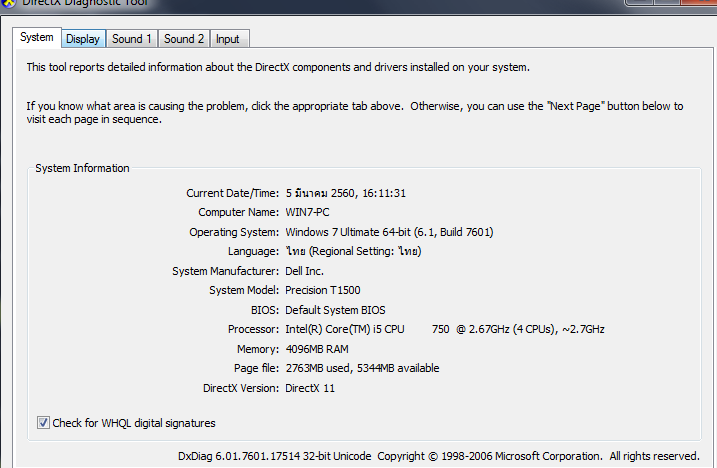Open the Sound 1 tab
Screen dimensions: 717x468
[x=132, y=39]
